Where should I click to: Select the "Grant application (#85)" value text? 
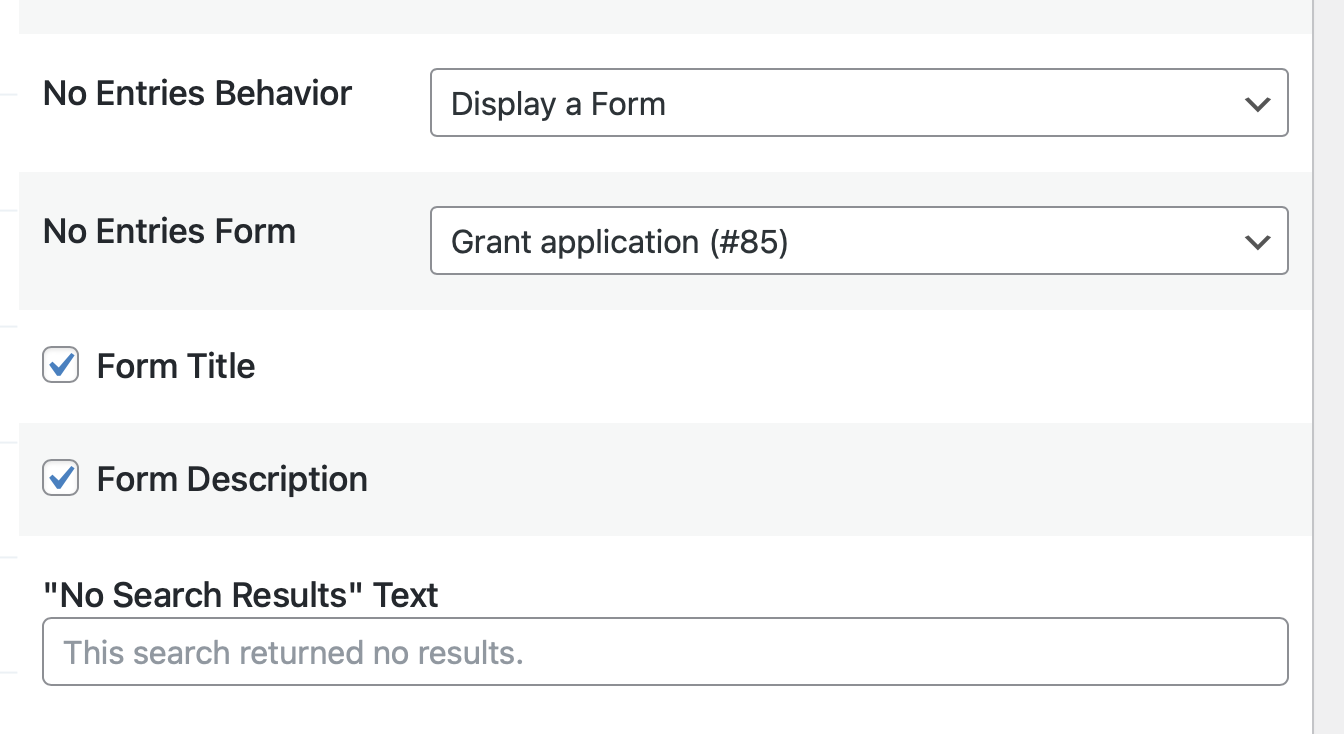(619, 242)
